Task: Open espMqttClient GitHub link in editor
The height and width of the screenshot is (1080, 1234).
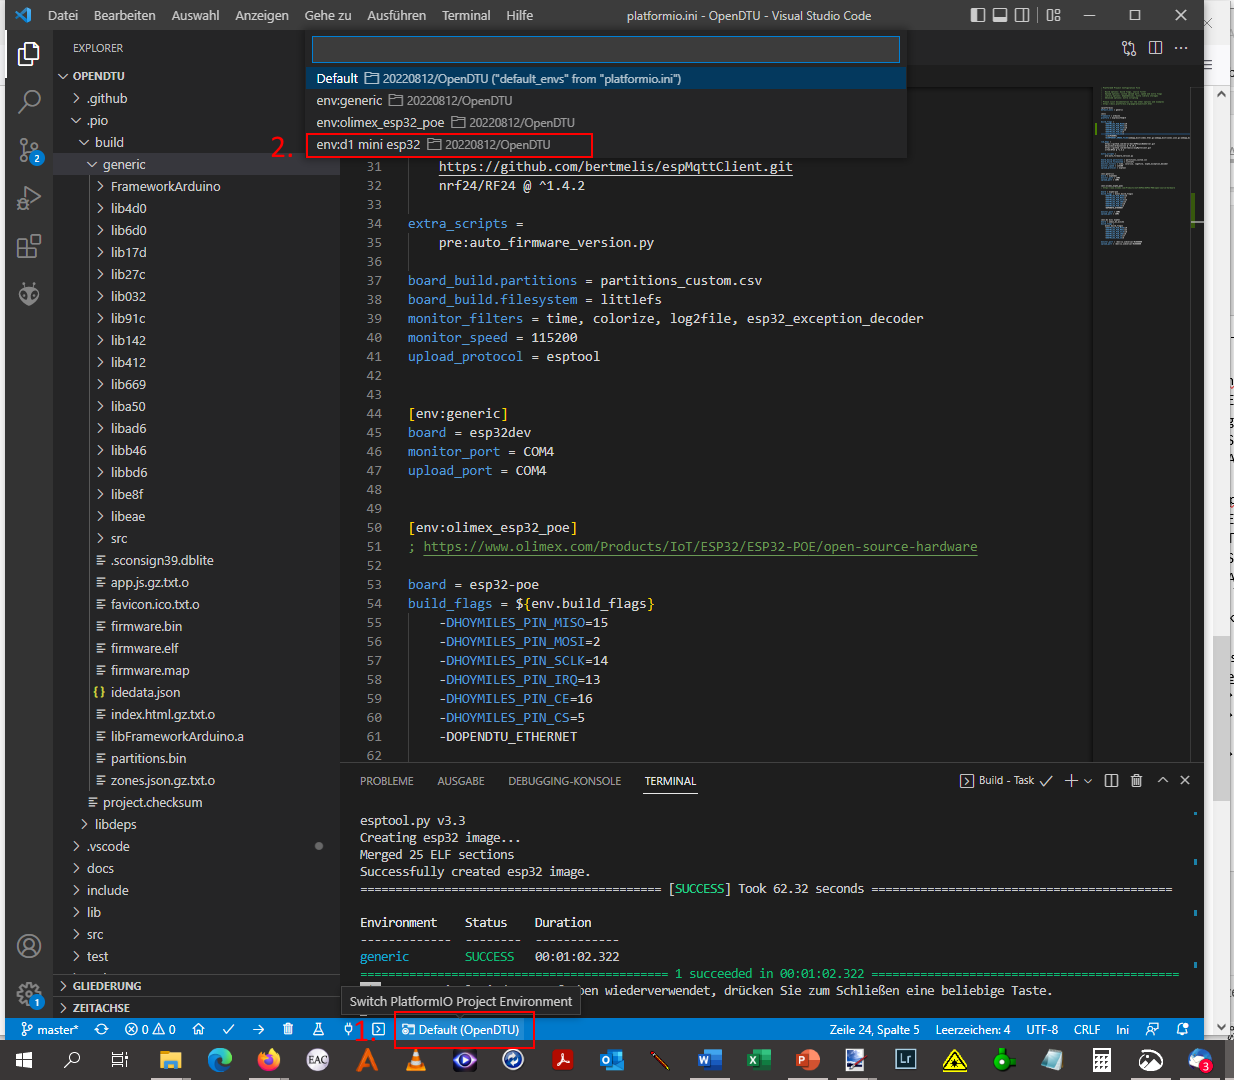Action: 616,167
